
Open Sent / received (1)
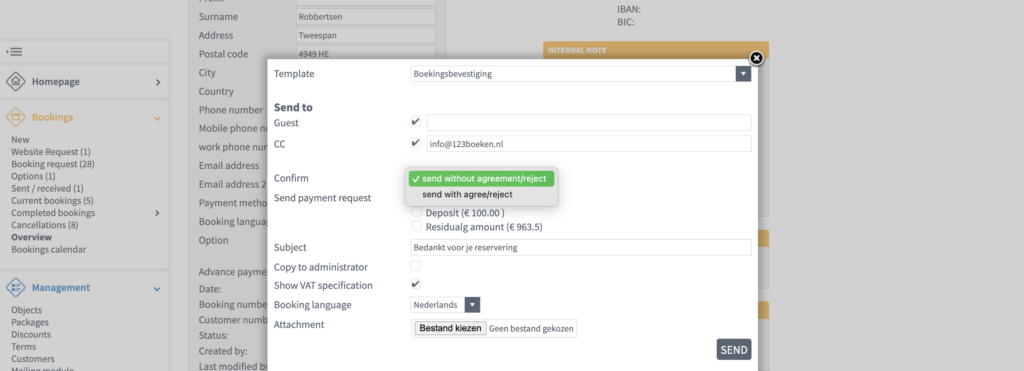click(x=47, y=188)
